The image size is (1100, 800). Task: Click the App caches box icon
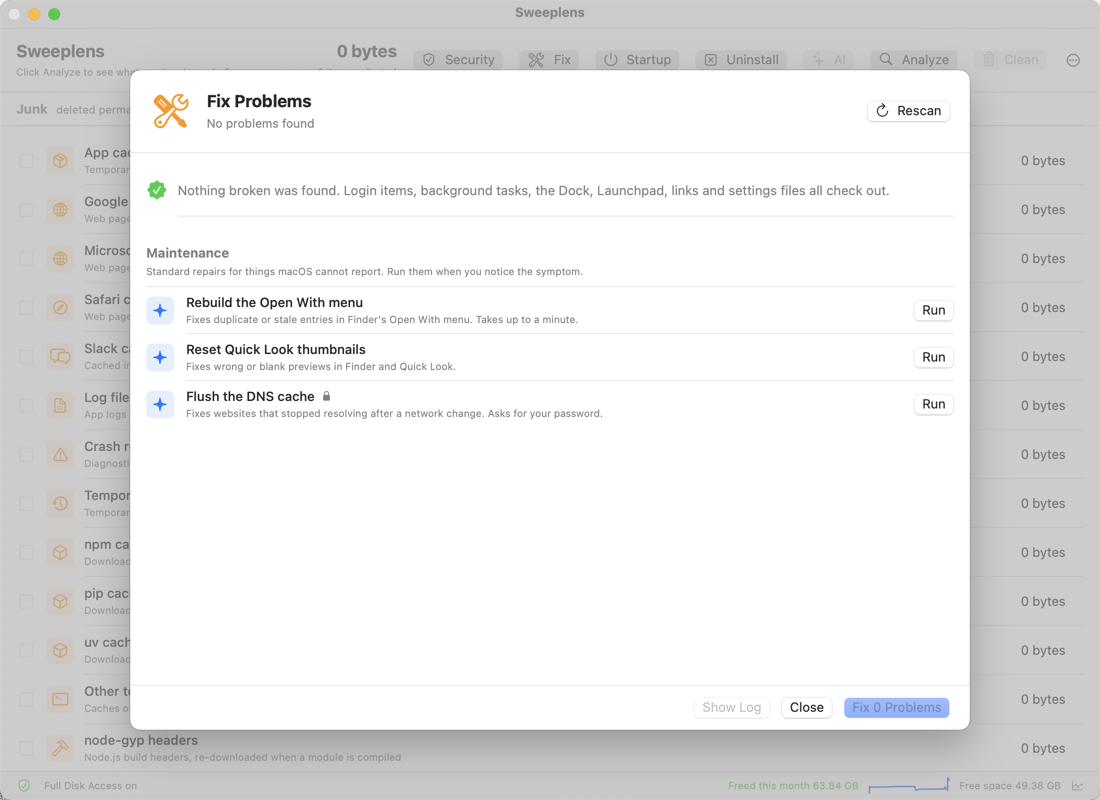coord(60,161)
